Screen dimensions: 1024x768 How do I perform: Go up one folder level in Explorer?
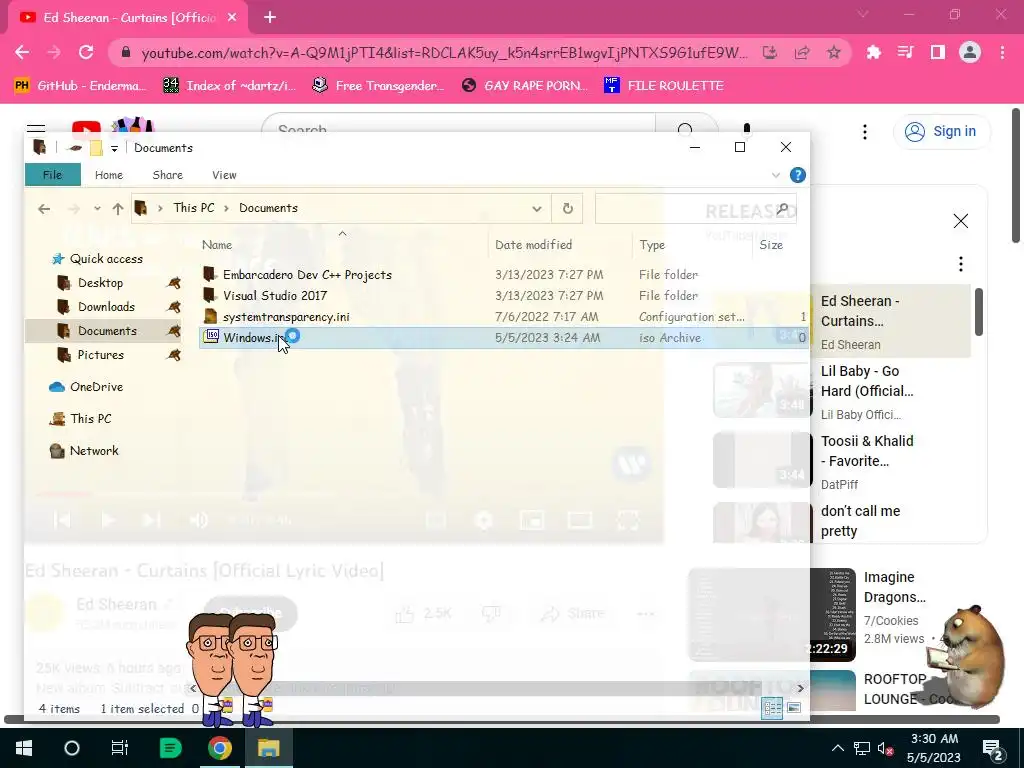(118, 209)
